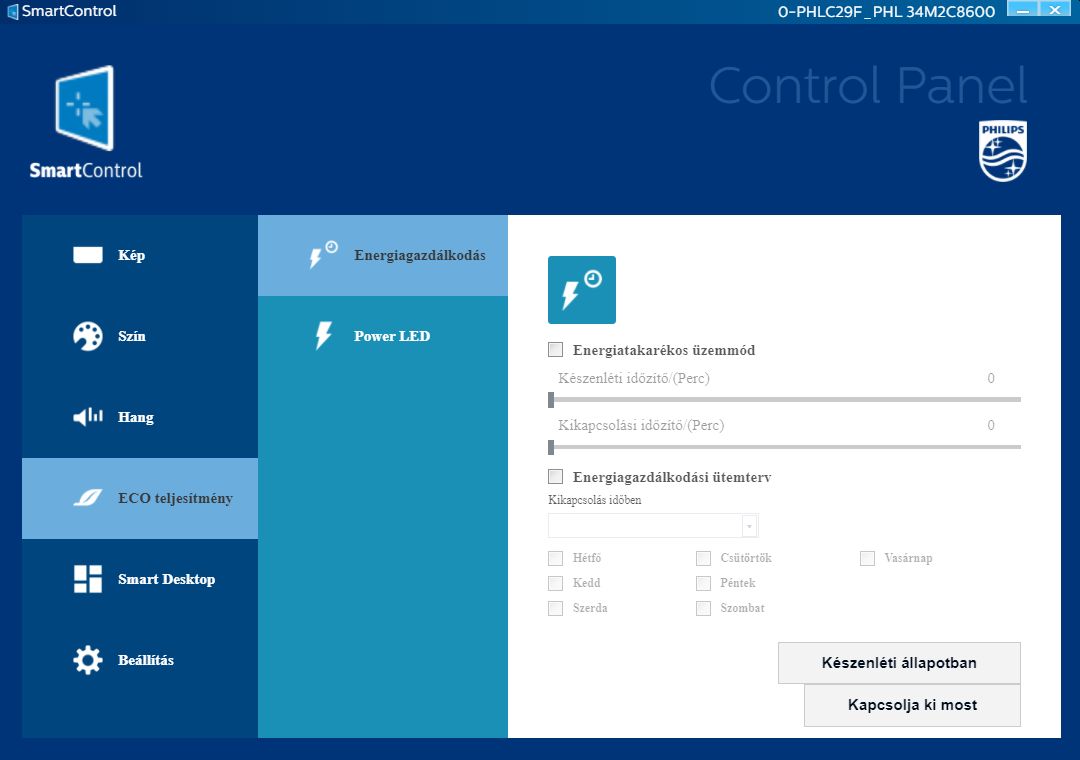Select the Energiagazdálkodás submenu tab
This screenshot has width=1080, height=760.
pos(383,255)
